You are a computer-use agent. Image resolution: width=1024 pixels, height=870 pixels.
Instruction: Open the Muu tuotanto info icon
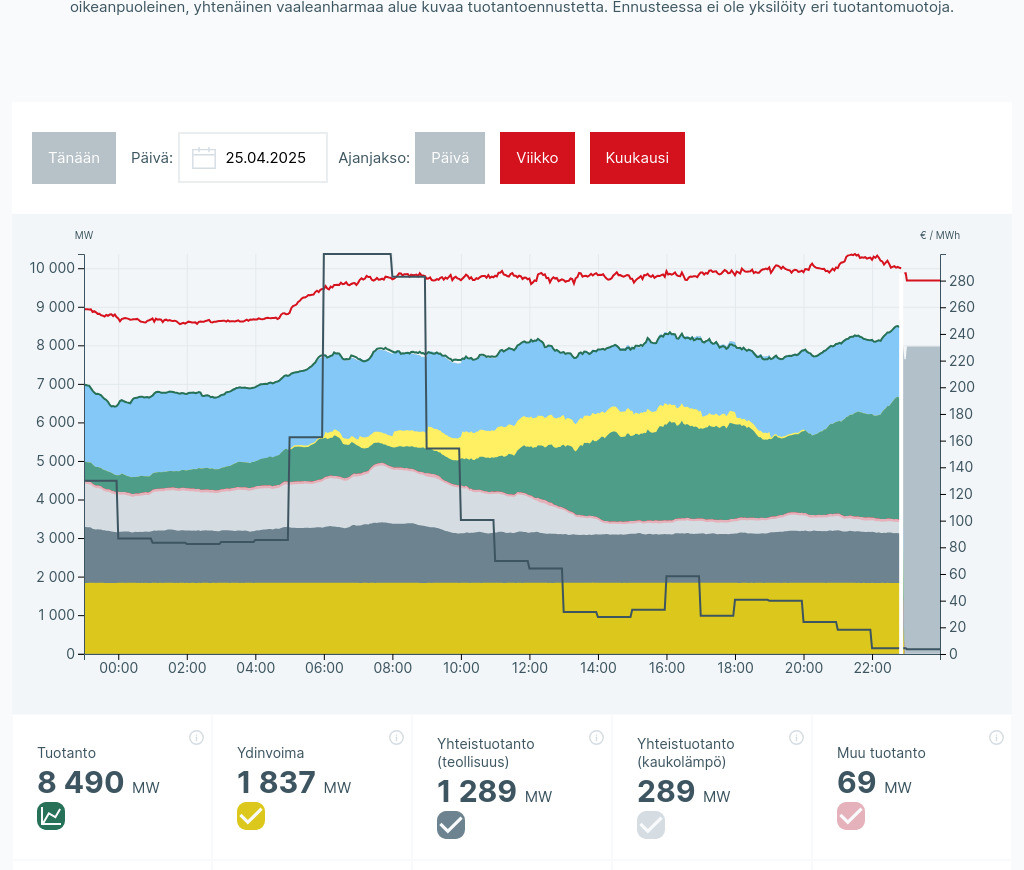pos(996,738)
